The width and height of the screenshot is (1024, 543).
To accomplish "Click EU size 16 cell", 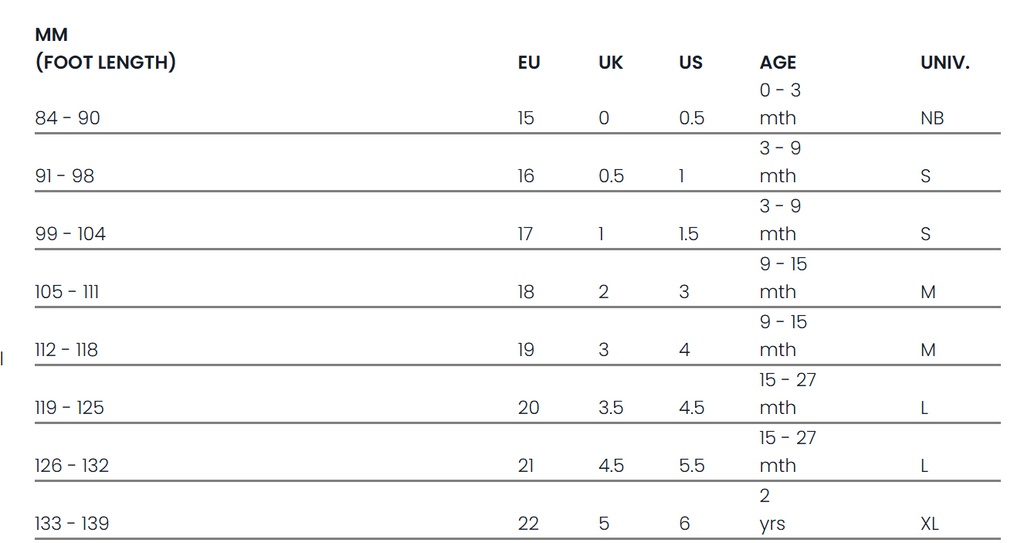I will (526, 176).
